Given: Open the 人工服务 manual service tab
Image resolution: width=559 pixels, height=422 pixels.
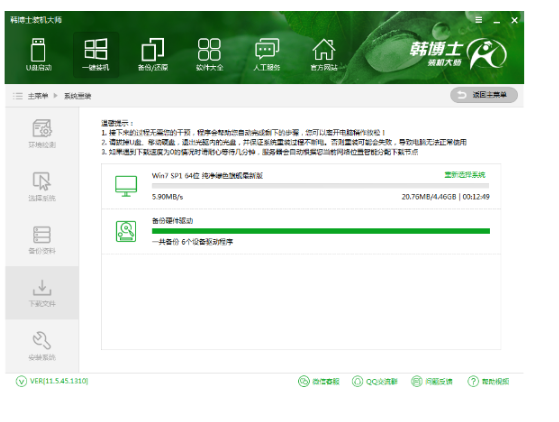Looking at the screenshot, I should point(267,55).
